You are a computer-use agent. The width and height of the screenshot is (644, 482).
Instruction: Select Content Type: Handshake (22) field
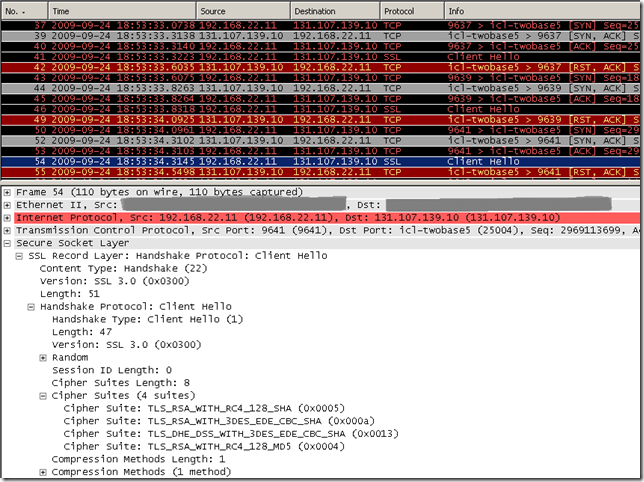point(123,269)
